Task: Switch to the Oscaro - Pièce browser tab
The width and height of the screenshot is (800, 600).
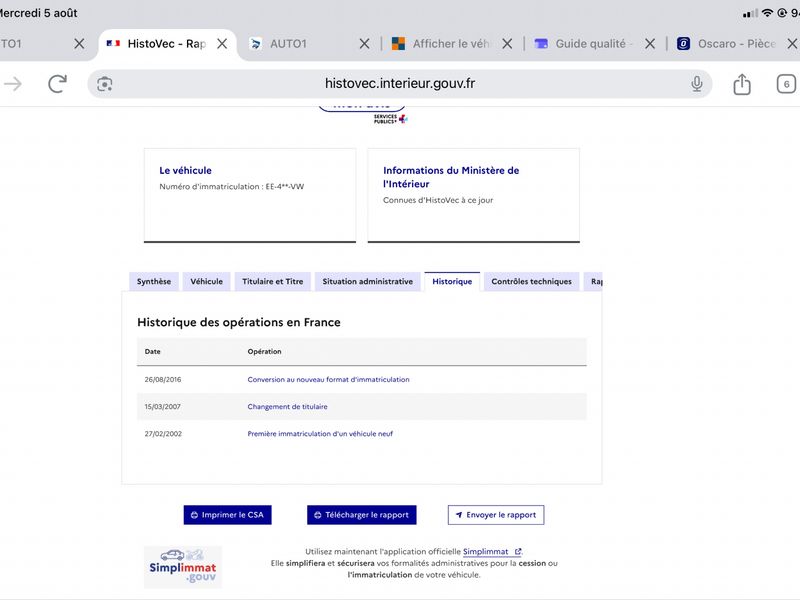Action: pos(727,44)
